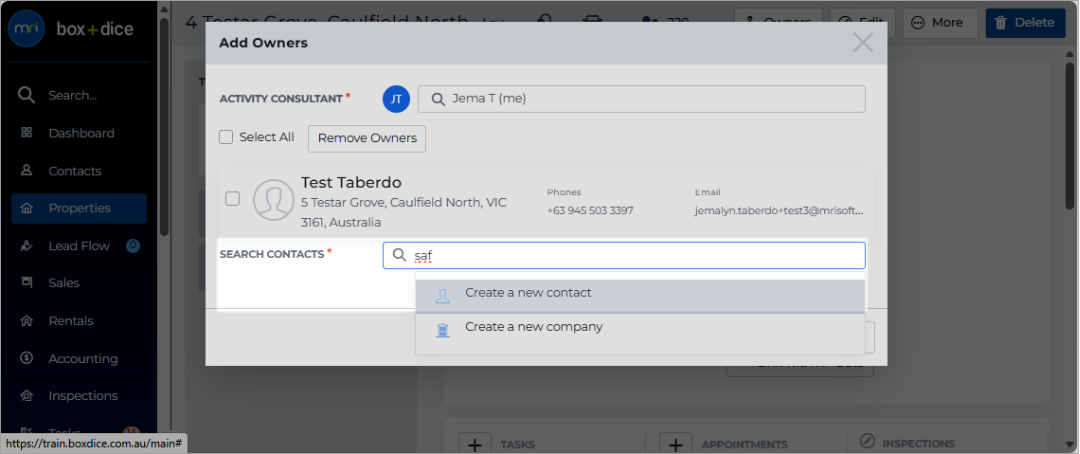The width and height of the screenshot is (1080, 454).
Task: Click magnifier icon in Activity Consultant field
Action: [x=437, y=99]
